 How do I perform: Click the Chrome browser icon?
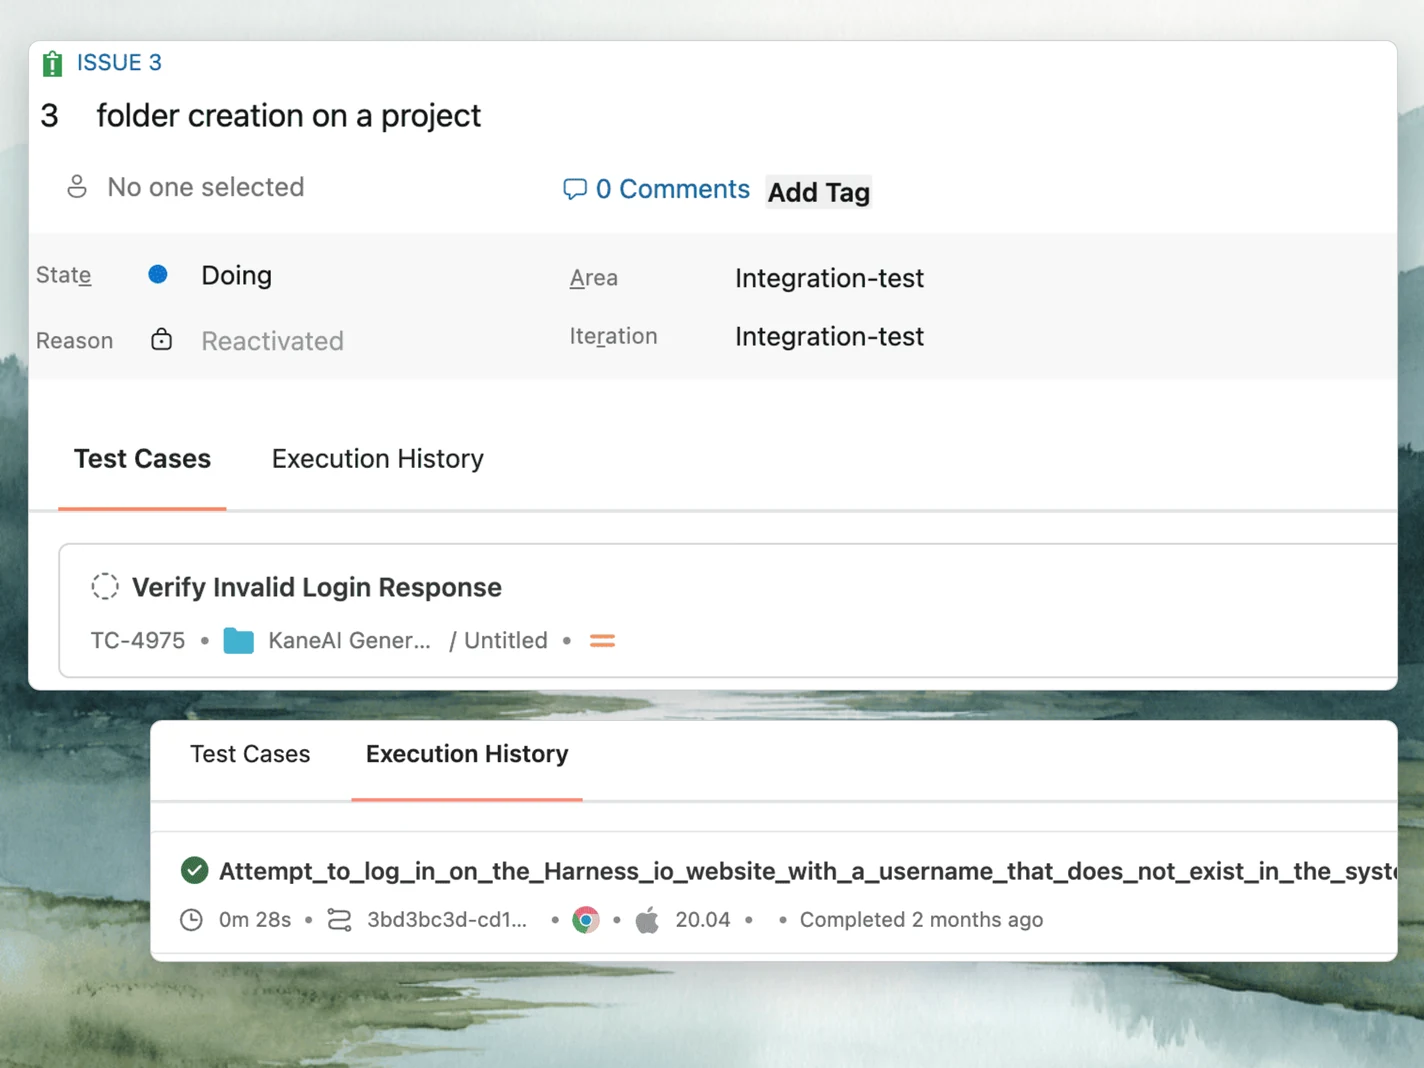[x=586, y=920]
